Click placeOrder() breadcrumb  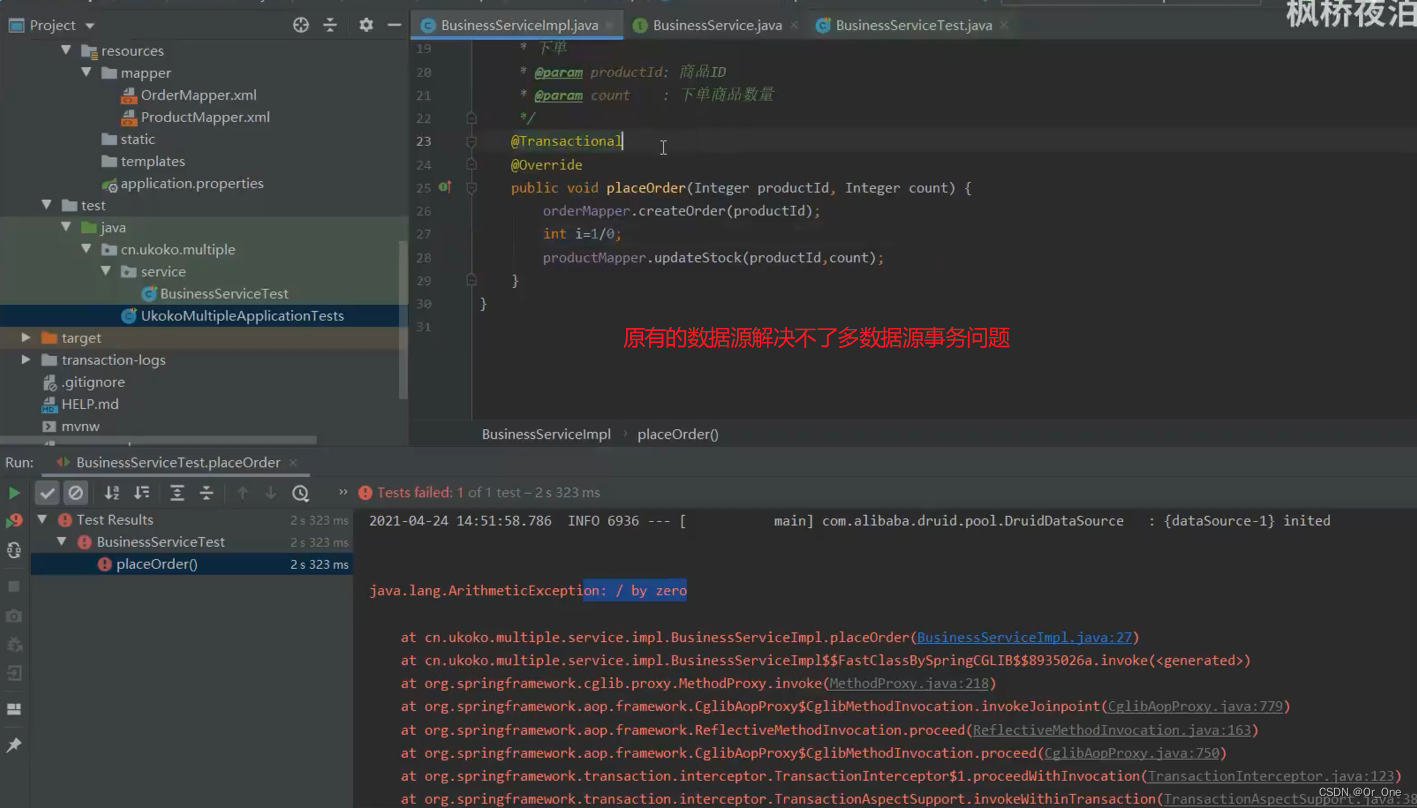[678, 434]
